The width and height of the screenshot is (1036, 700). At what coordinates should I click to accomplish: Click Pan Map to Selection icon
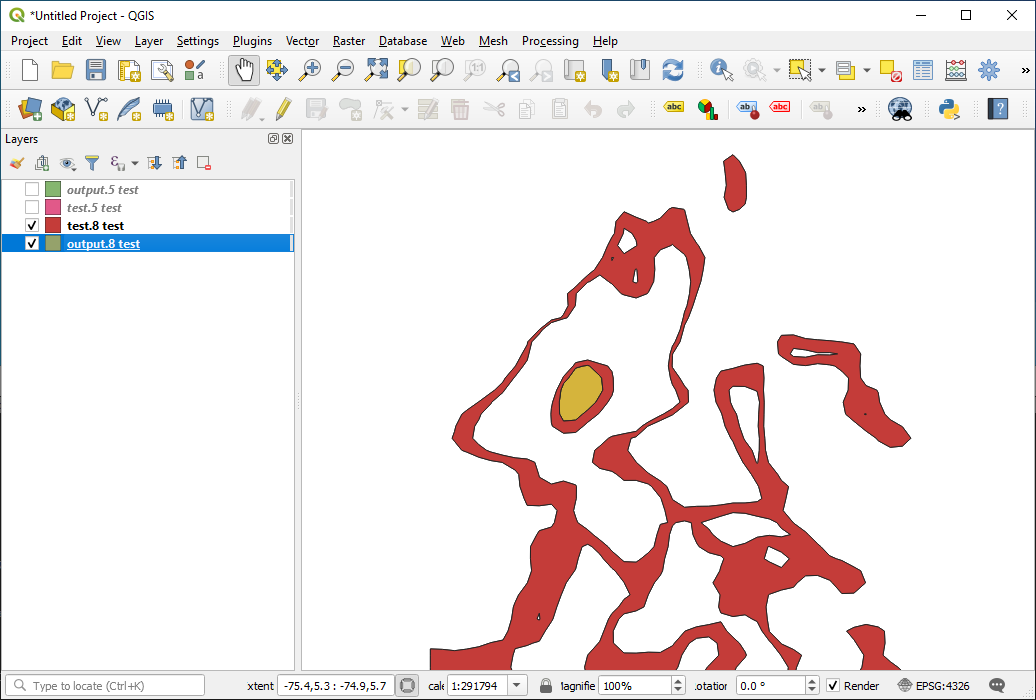click(277, 70)
